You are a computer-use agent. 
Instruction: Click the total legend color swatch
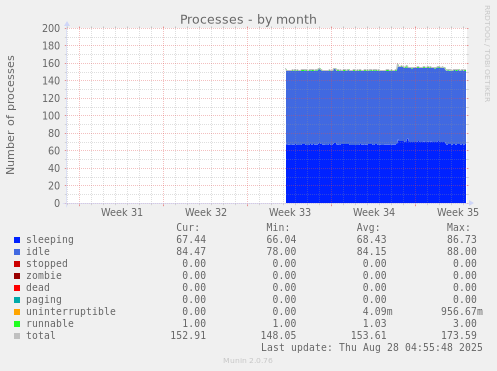click(17, 336)
